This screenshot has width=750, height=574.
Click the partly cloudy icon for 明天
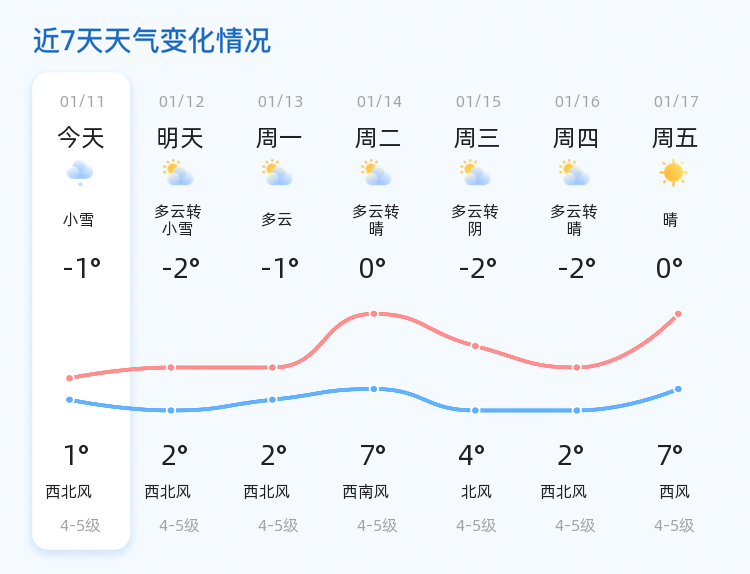[x=178, y=173]
